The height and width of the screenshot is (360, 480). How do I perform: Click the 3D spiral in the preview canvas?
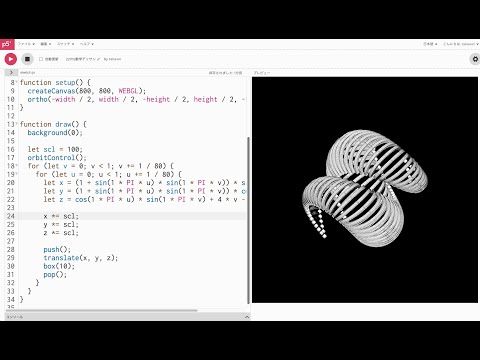point(365,188)
